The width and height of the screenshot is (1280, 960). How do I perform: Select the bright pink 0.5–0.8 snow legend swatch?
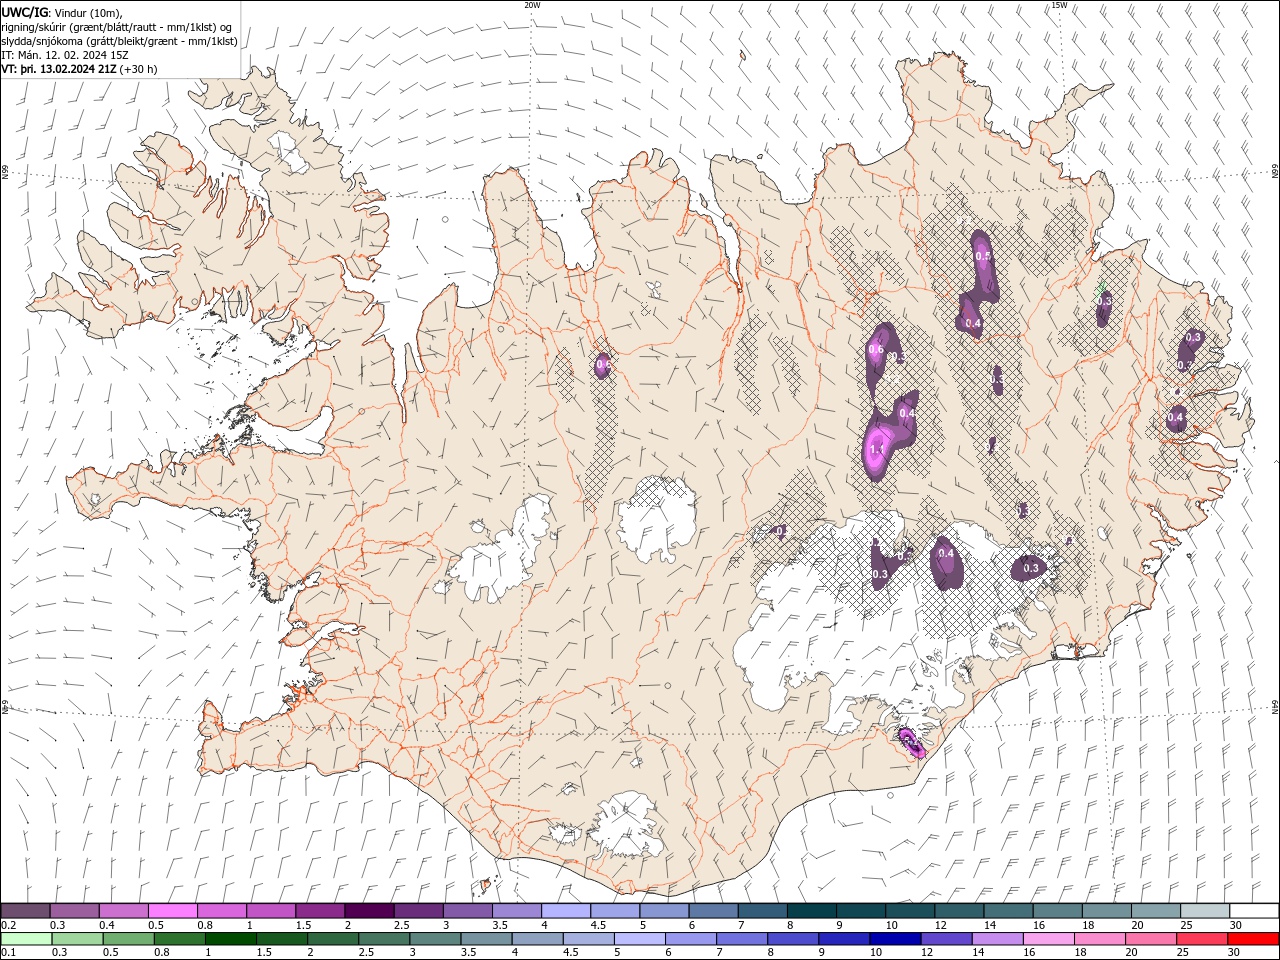coord(172,911)
